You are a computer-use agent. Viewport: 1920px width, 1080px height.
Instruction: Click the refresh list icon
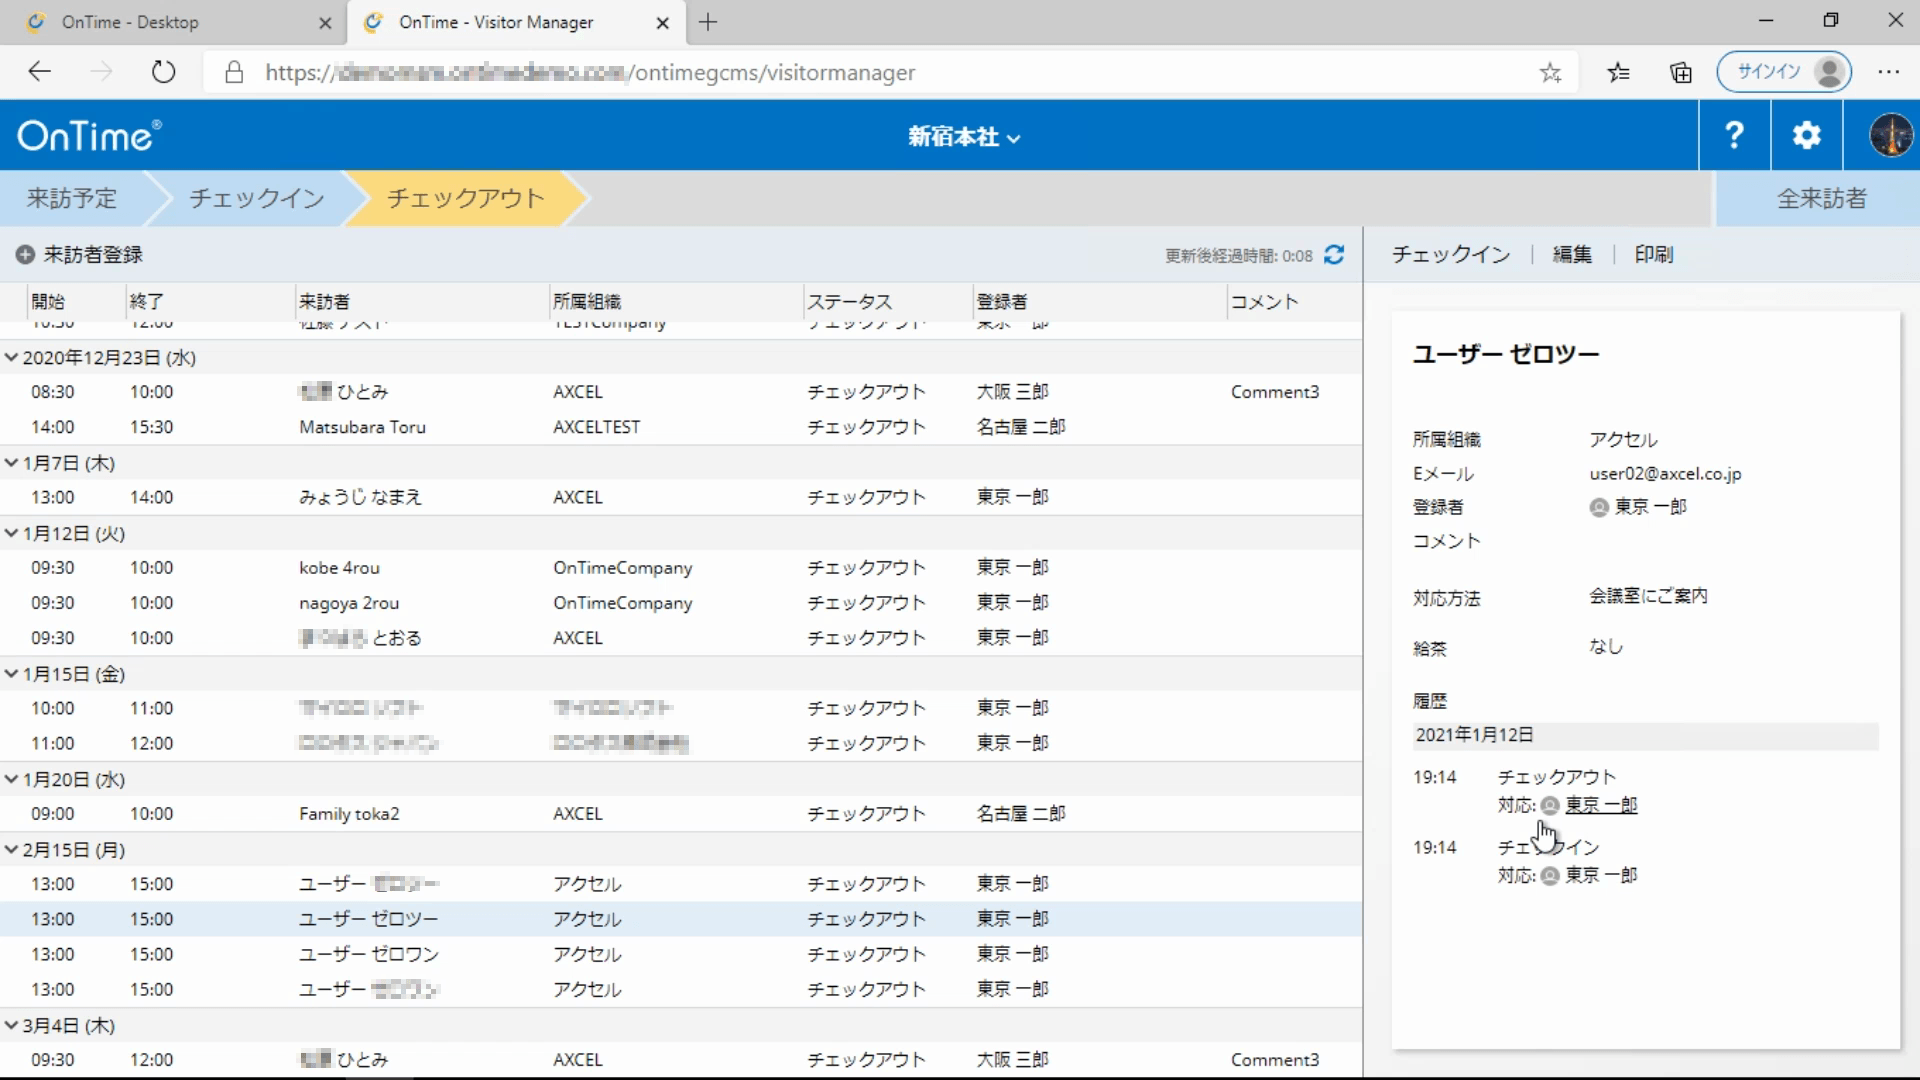1334,255
